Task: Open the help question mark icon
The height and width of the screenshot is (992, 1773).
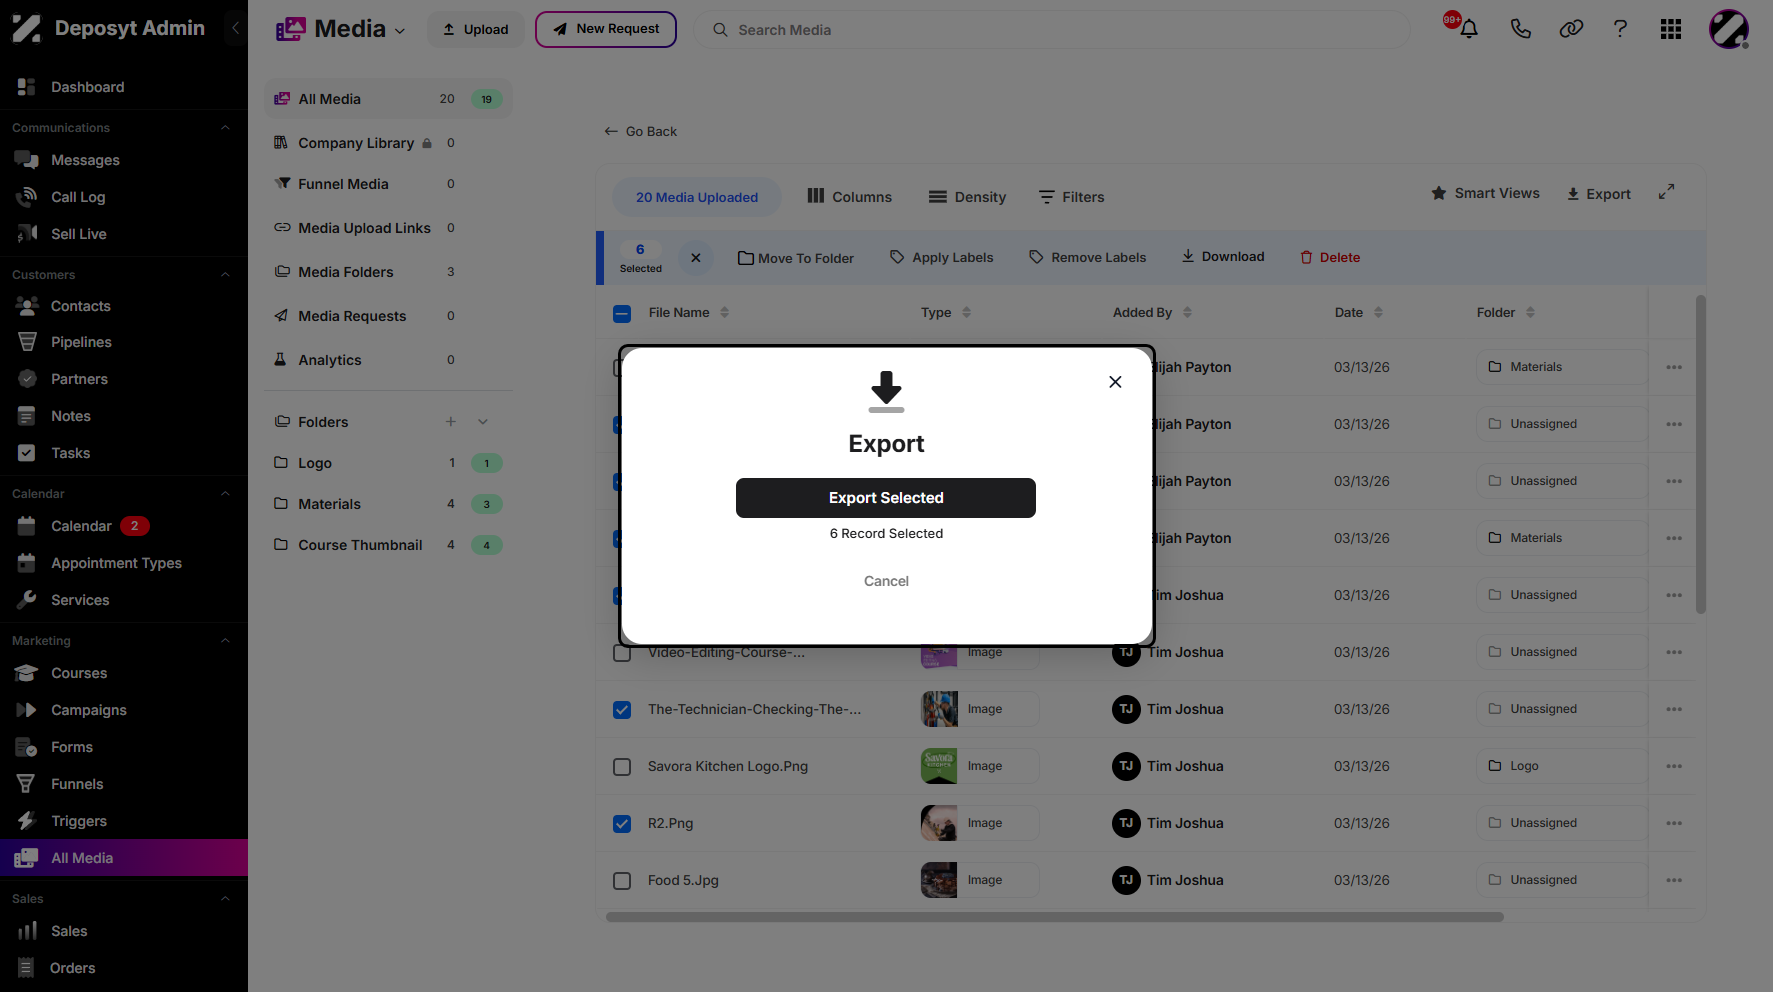Action: click(x=1620, y=29)
